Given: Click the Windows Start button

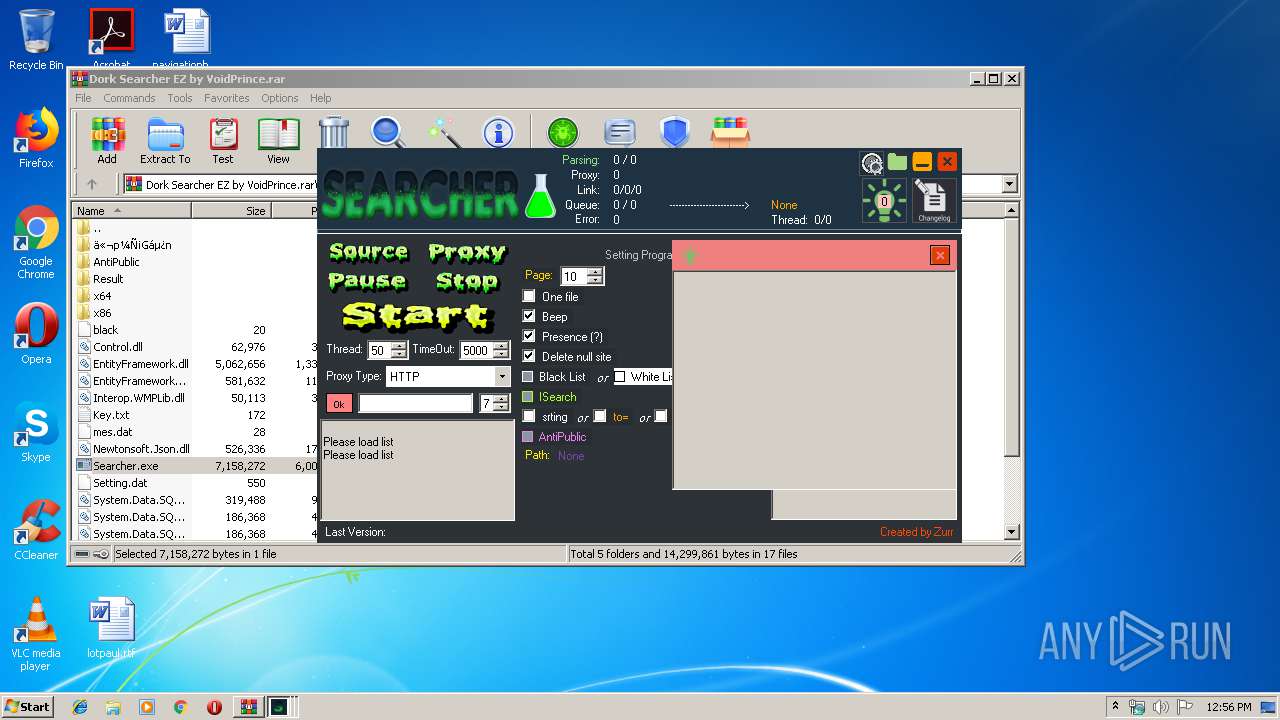Looking at the screenshot, I should point(27,707).
